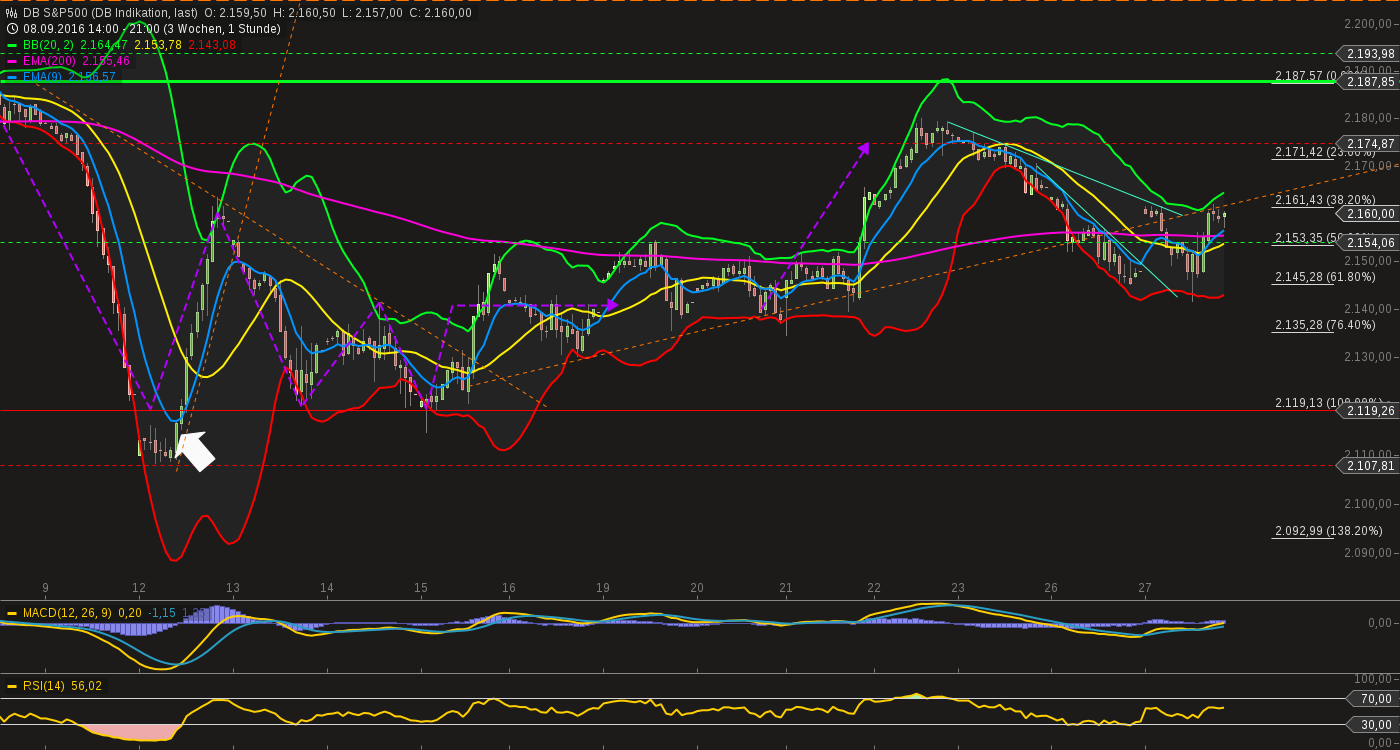Click the Fibonacci level label 2.092,99 (138.20%)
Image resolution: width=1400 pixels, height=750 pixels.
pos(1329,531)
